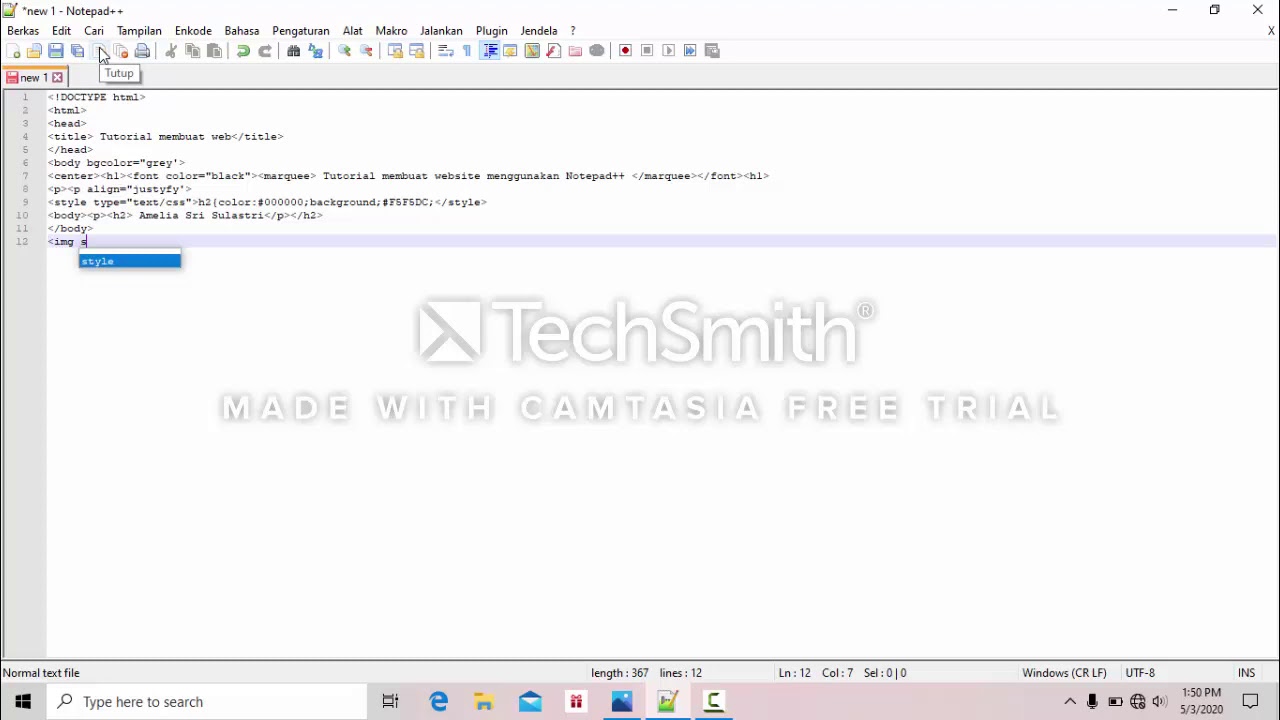The height and width of the screenshot is (720, 1280).
Task: Open the Berkas menu
Action: (23, 31)
